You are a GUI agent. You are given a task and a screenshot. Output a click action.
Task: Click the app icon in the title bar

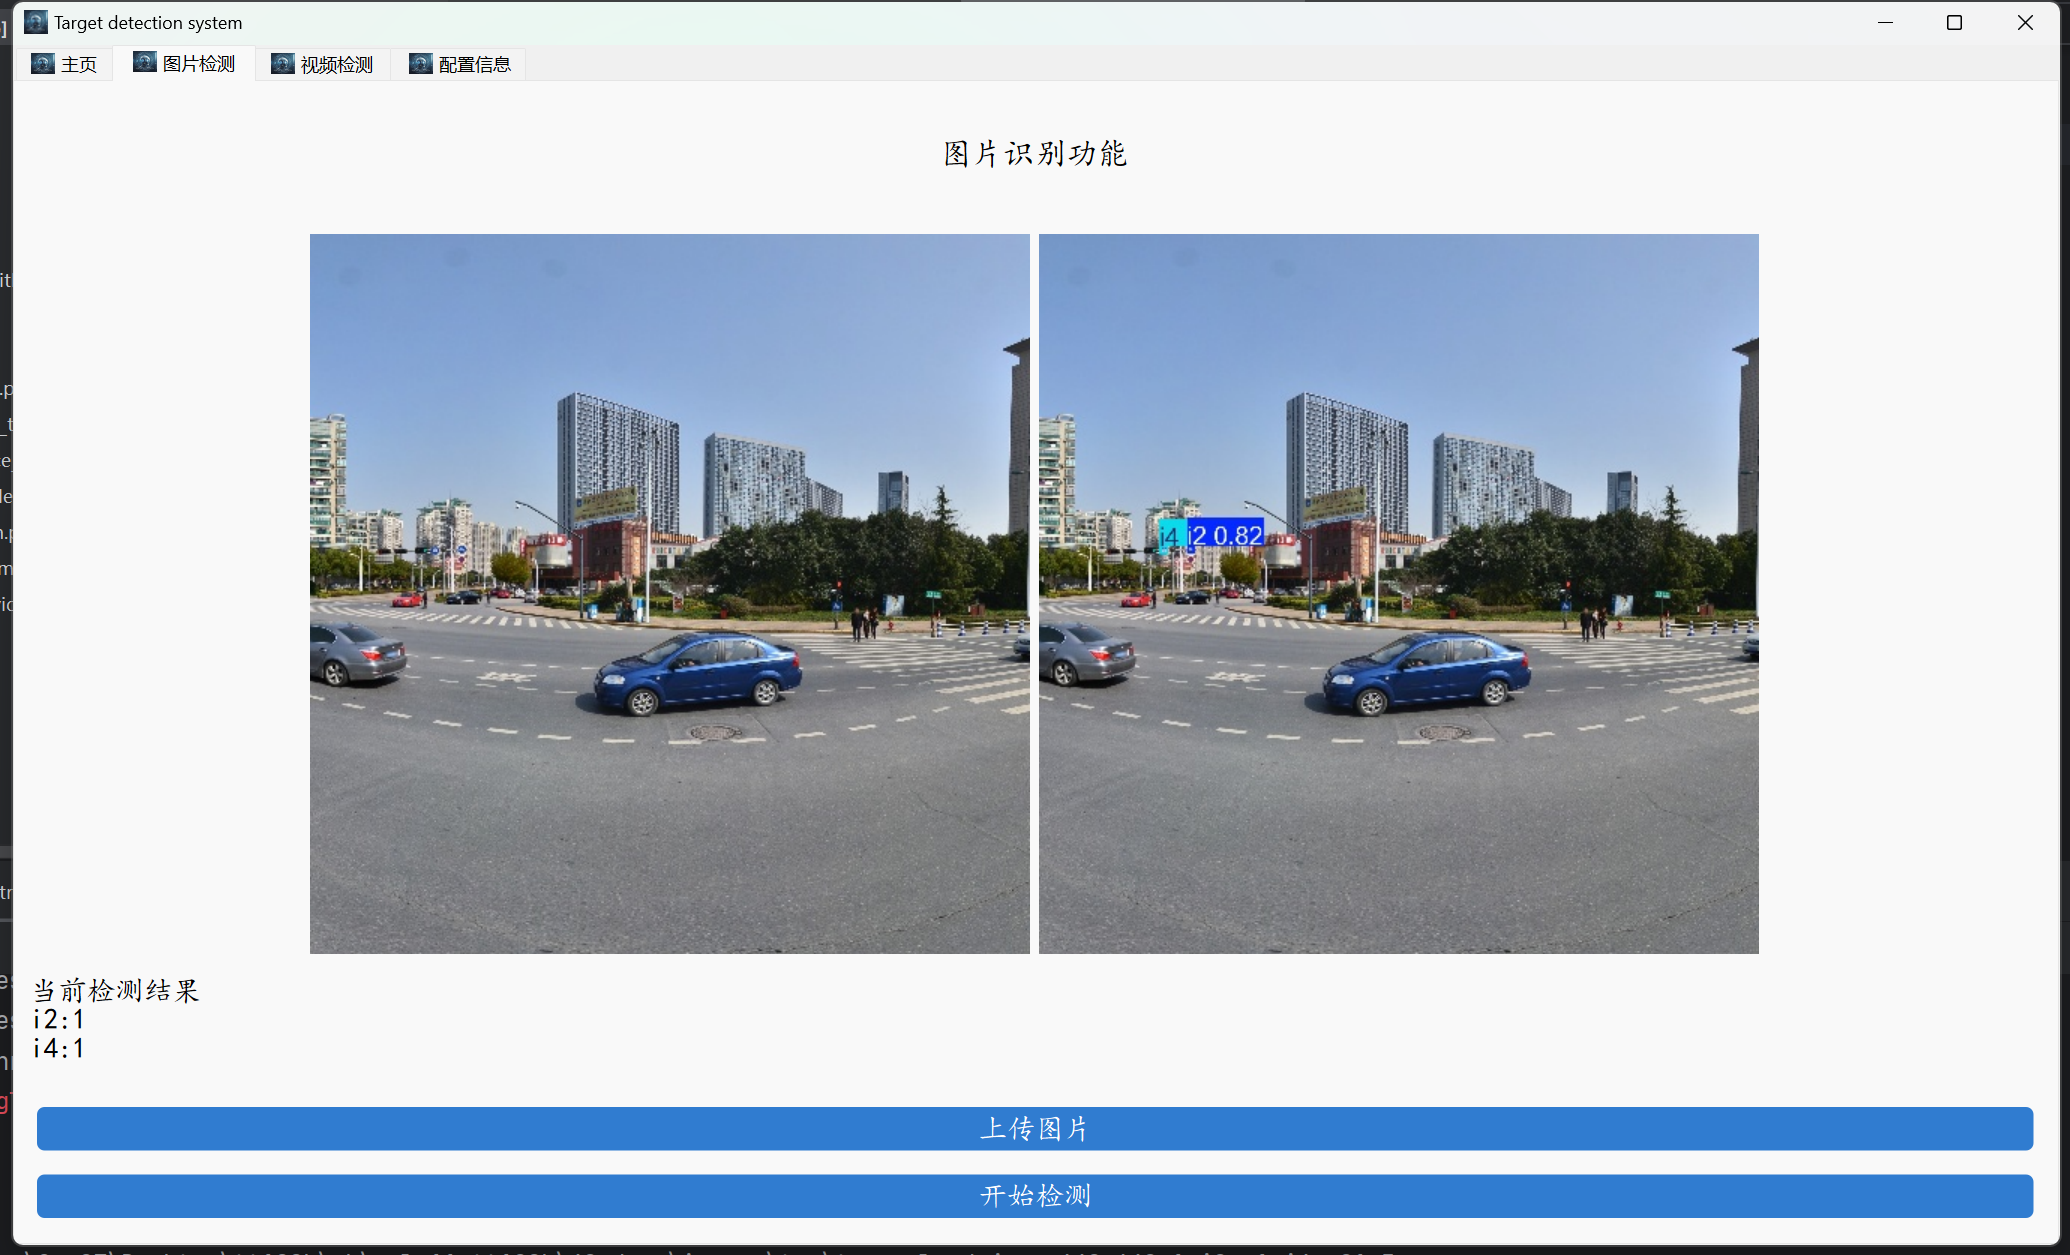click(x=36, y=22)
